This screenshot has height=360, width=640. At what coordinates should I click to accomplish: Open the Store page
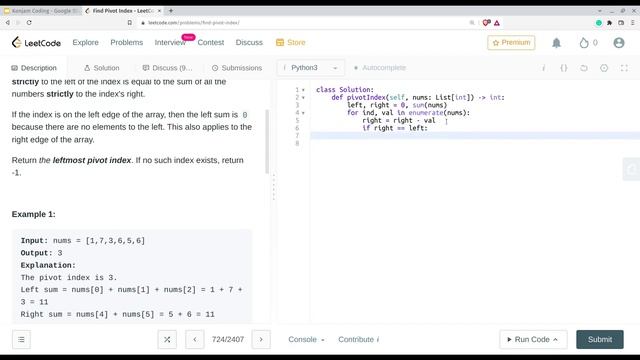tap(291, 42)
